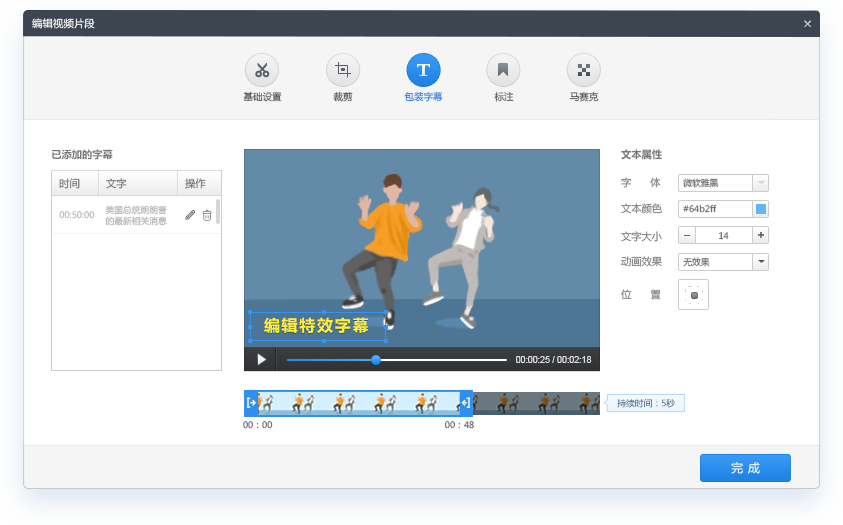This screenshot has height=525, width=843.
Task: Click the video progress slider handle
Action: [376, 360]
